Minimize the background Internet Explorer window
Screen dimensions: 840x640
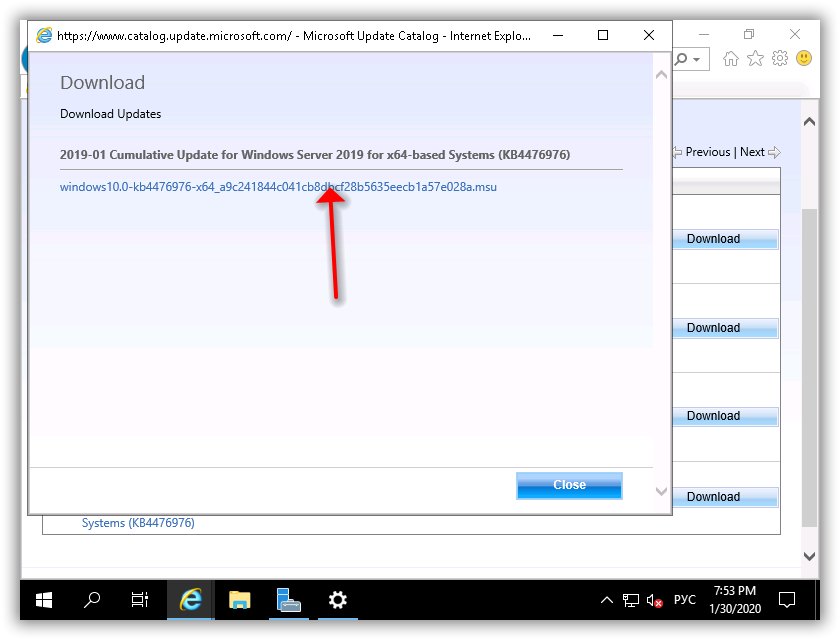[x=704, y=34]
